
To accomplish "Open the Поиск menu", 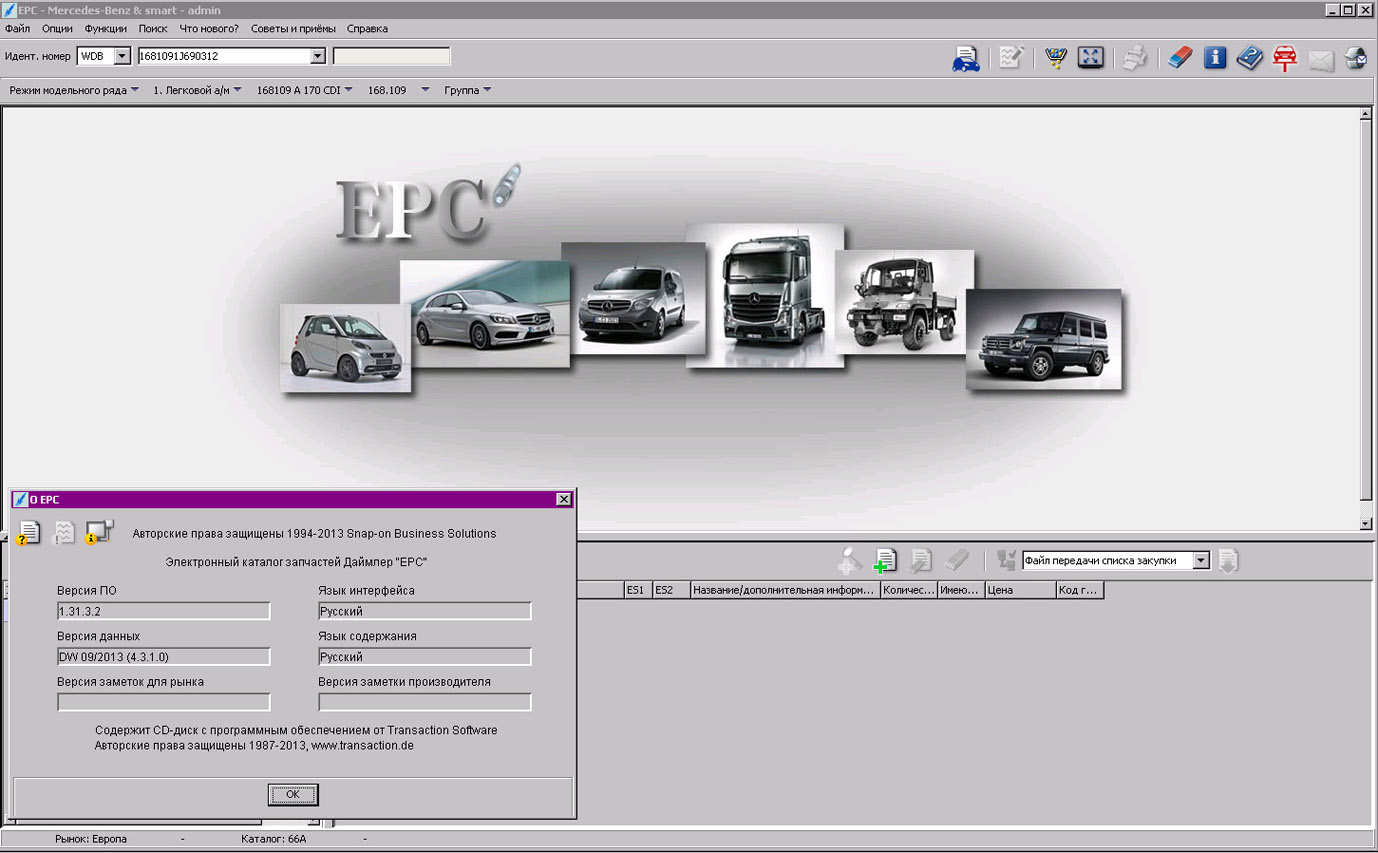I will pyautogui.click(x=153, y=29).
